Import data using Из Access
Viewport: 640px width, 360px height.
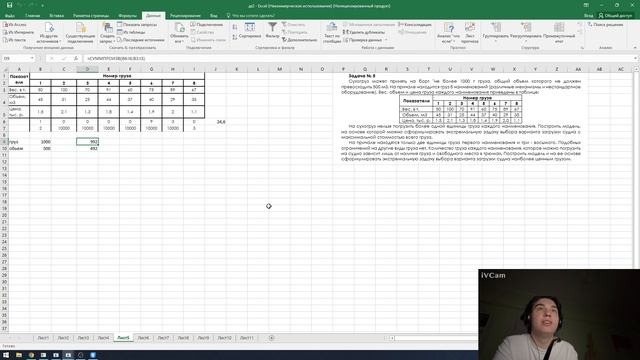point(15,25)
